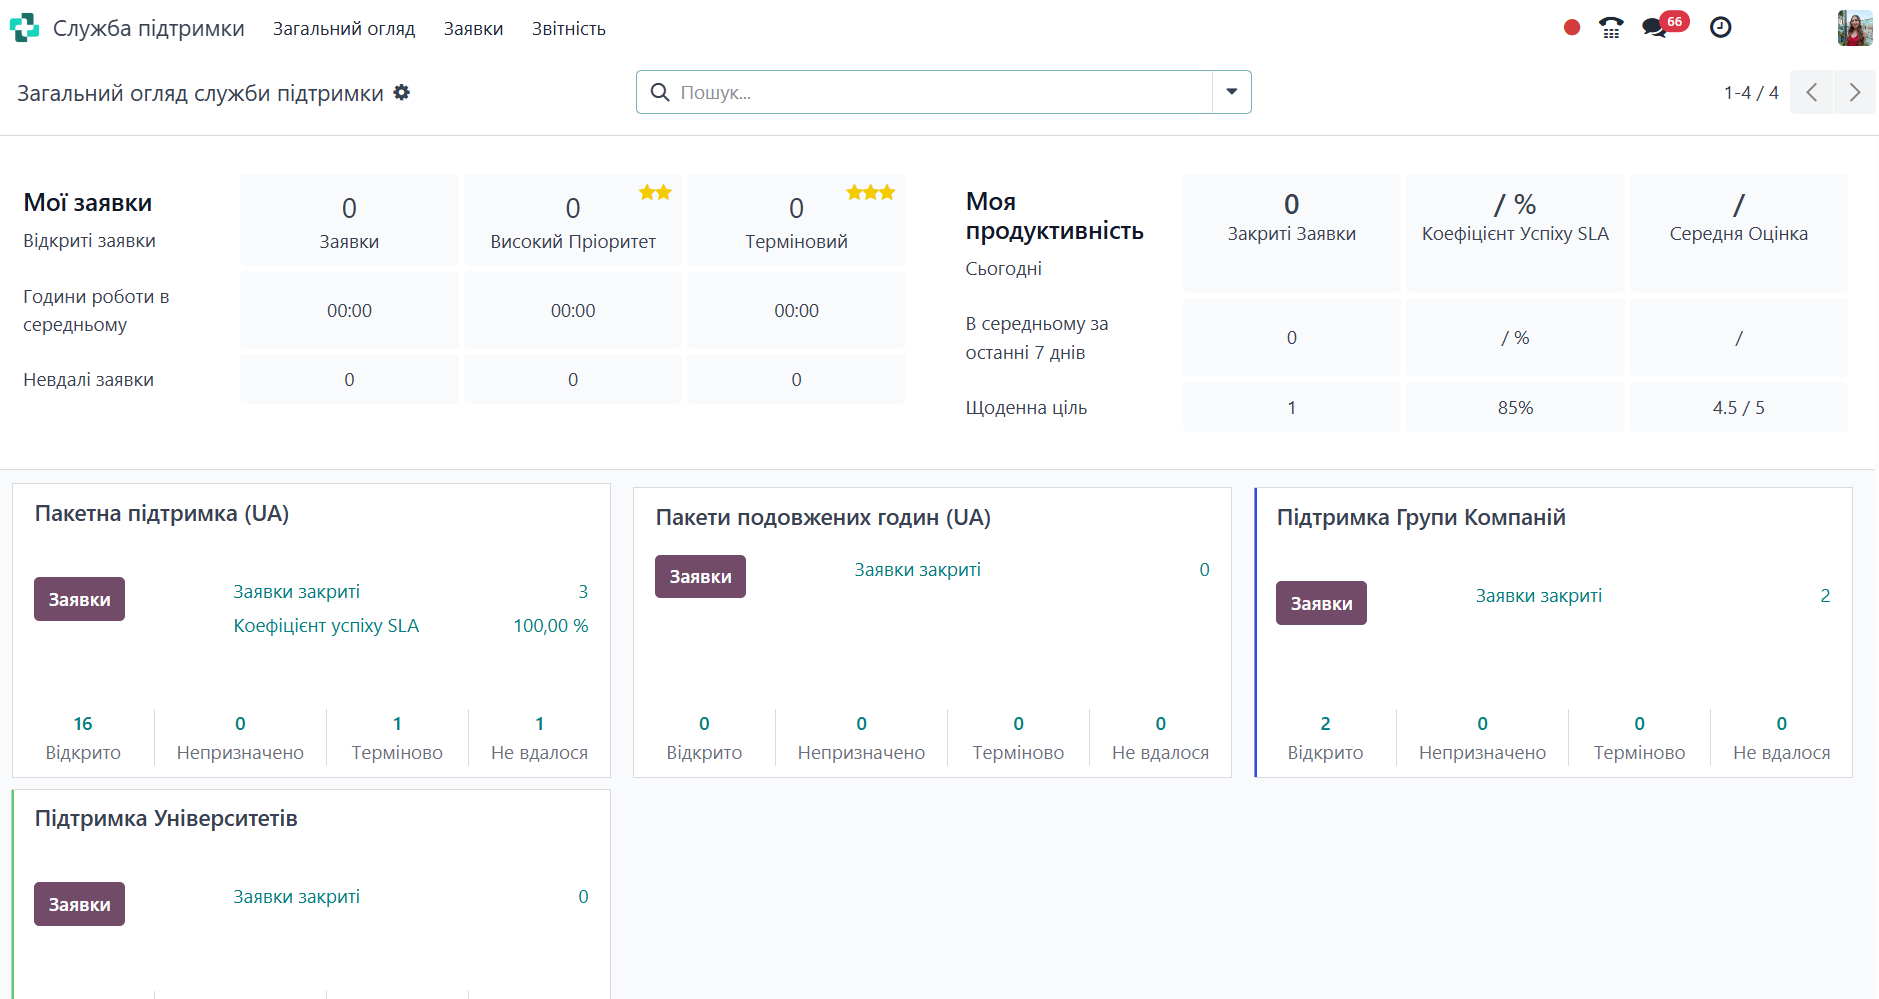Open Непризначено count in Пакетна підтримка
1879x999 pixels.
(x=240, y=738)
